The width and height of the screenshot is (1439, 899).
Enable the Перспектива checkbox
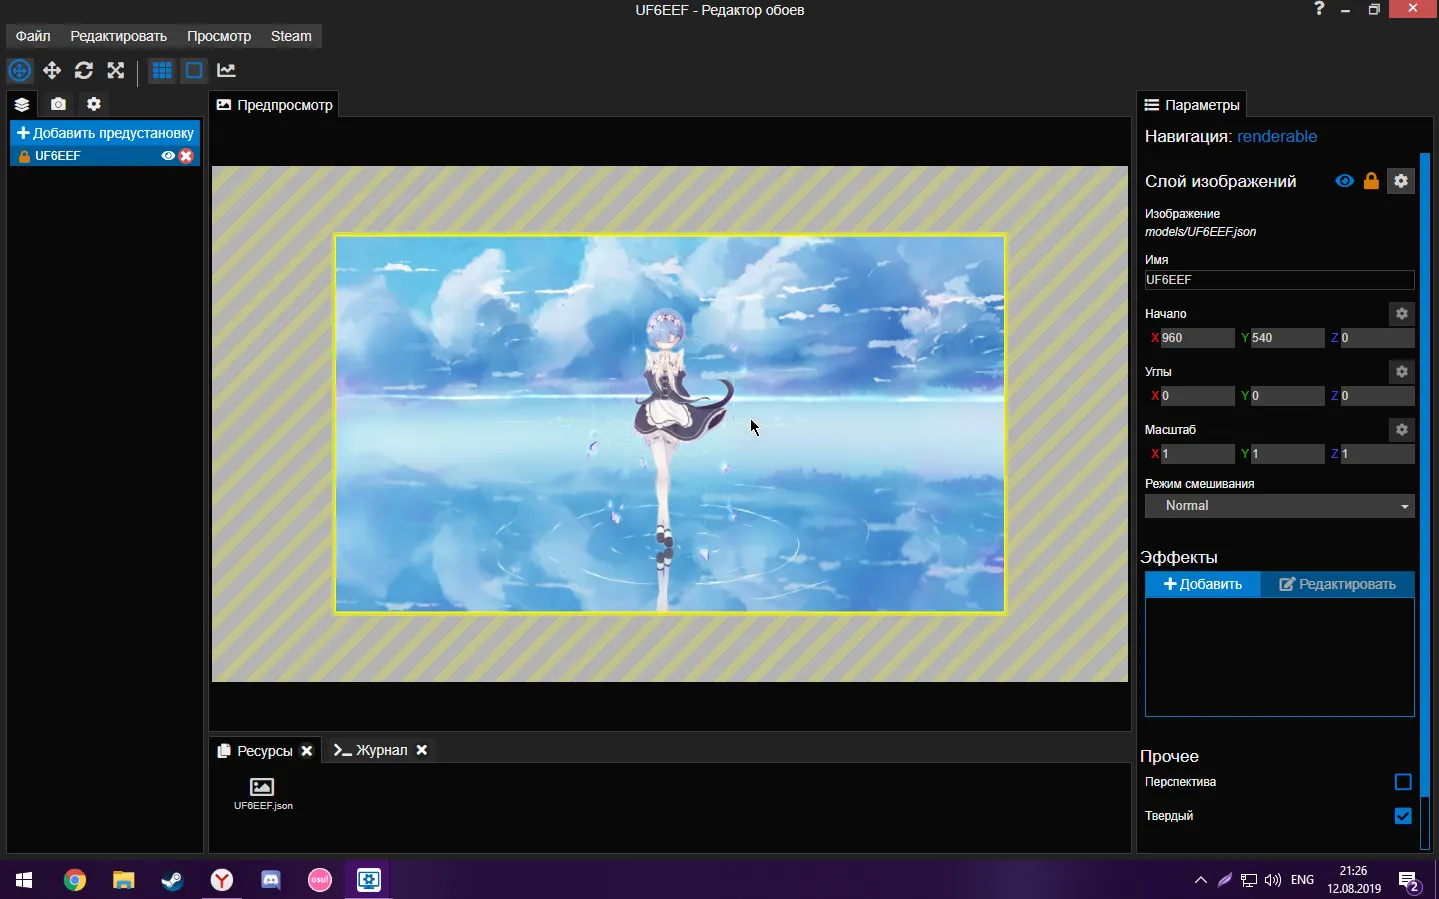[1403, 782]
